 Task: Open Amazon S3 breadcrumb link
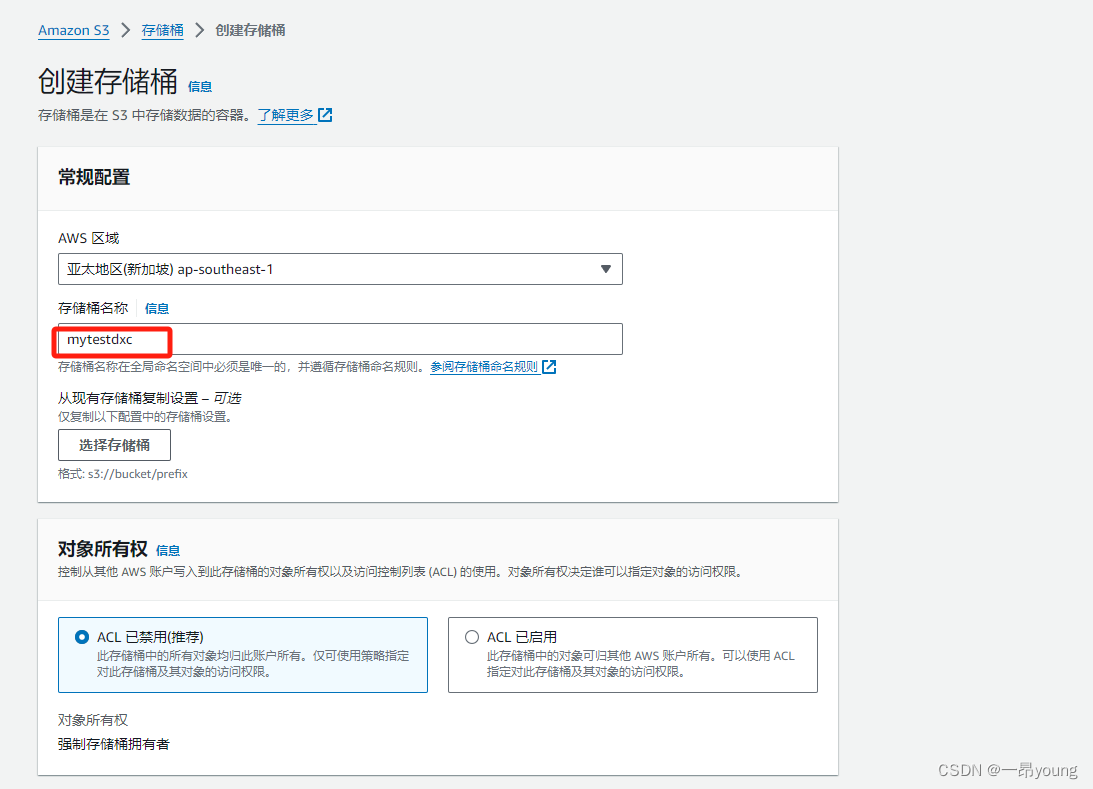(73, 30)
